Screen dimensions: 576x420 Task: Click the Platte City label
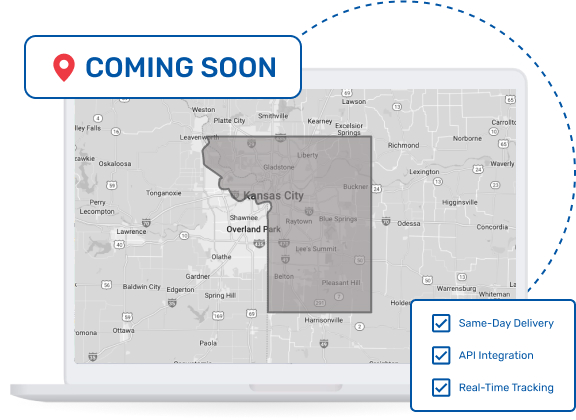[x=229, y=121]
